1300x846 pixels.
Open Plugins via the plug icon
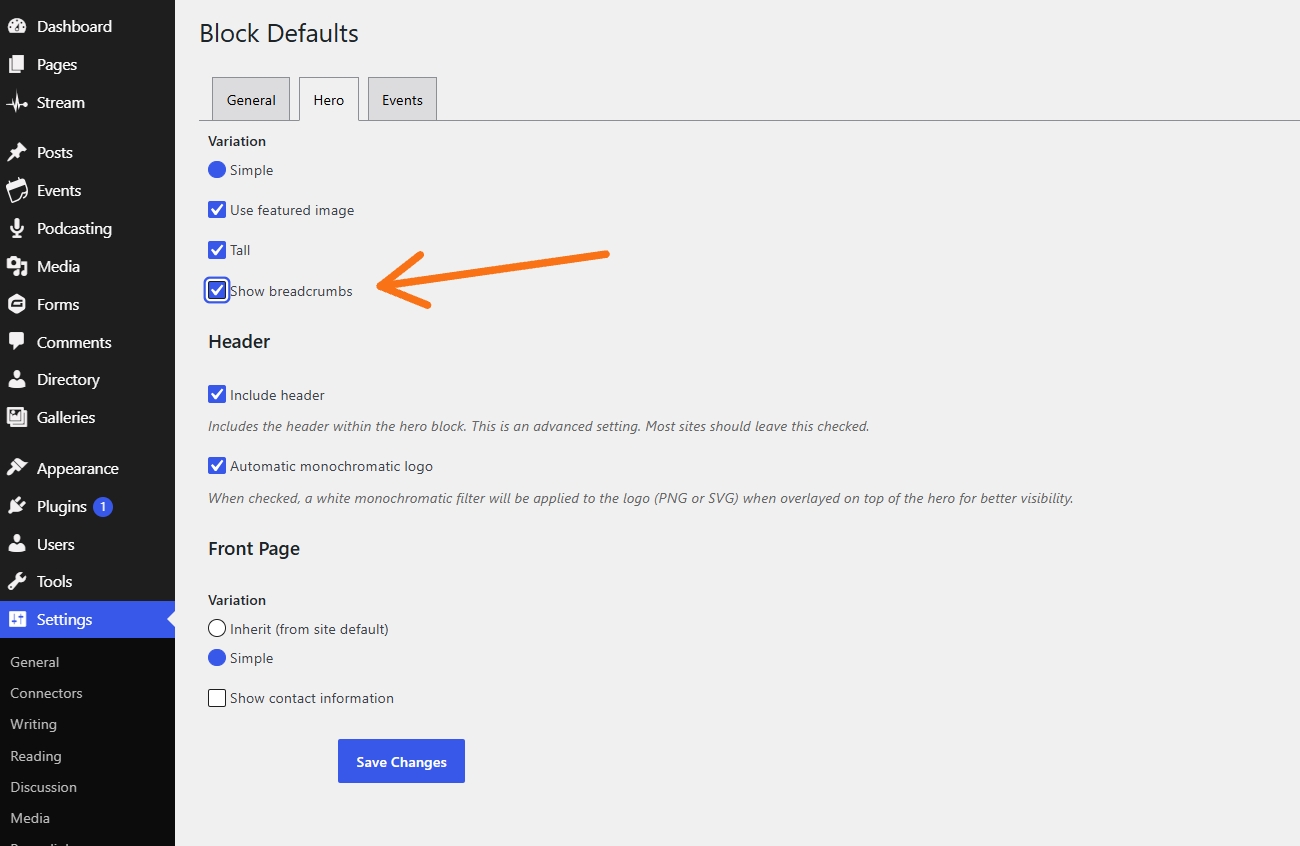[x=17, y=507]
